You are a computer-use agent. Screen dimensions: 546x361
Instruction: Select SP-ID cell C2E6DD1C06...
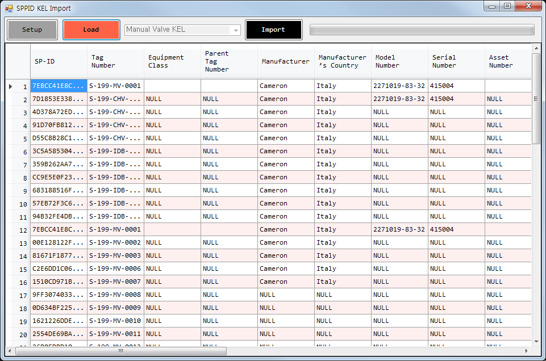(x=59, y=269)
